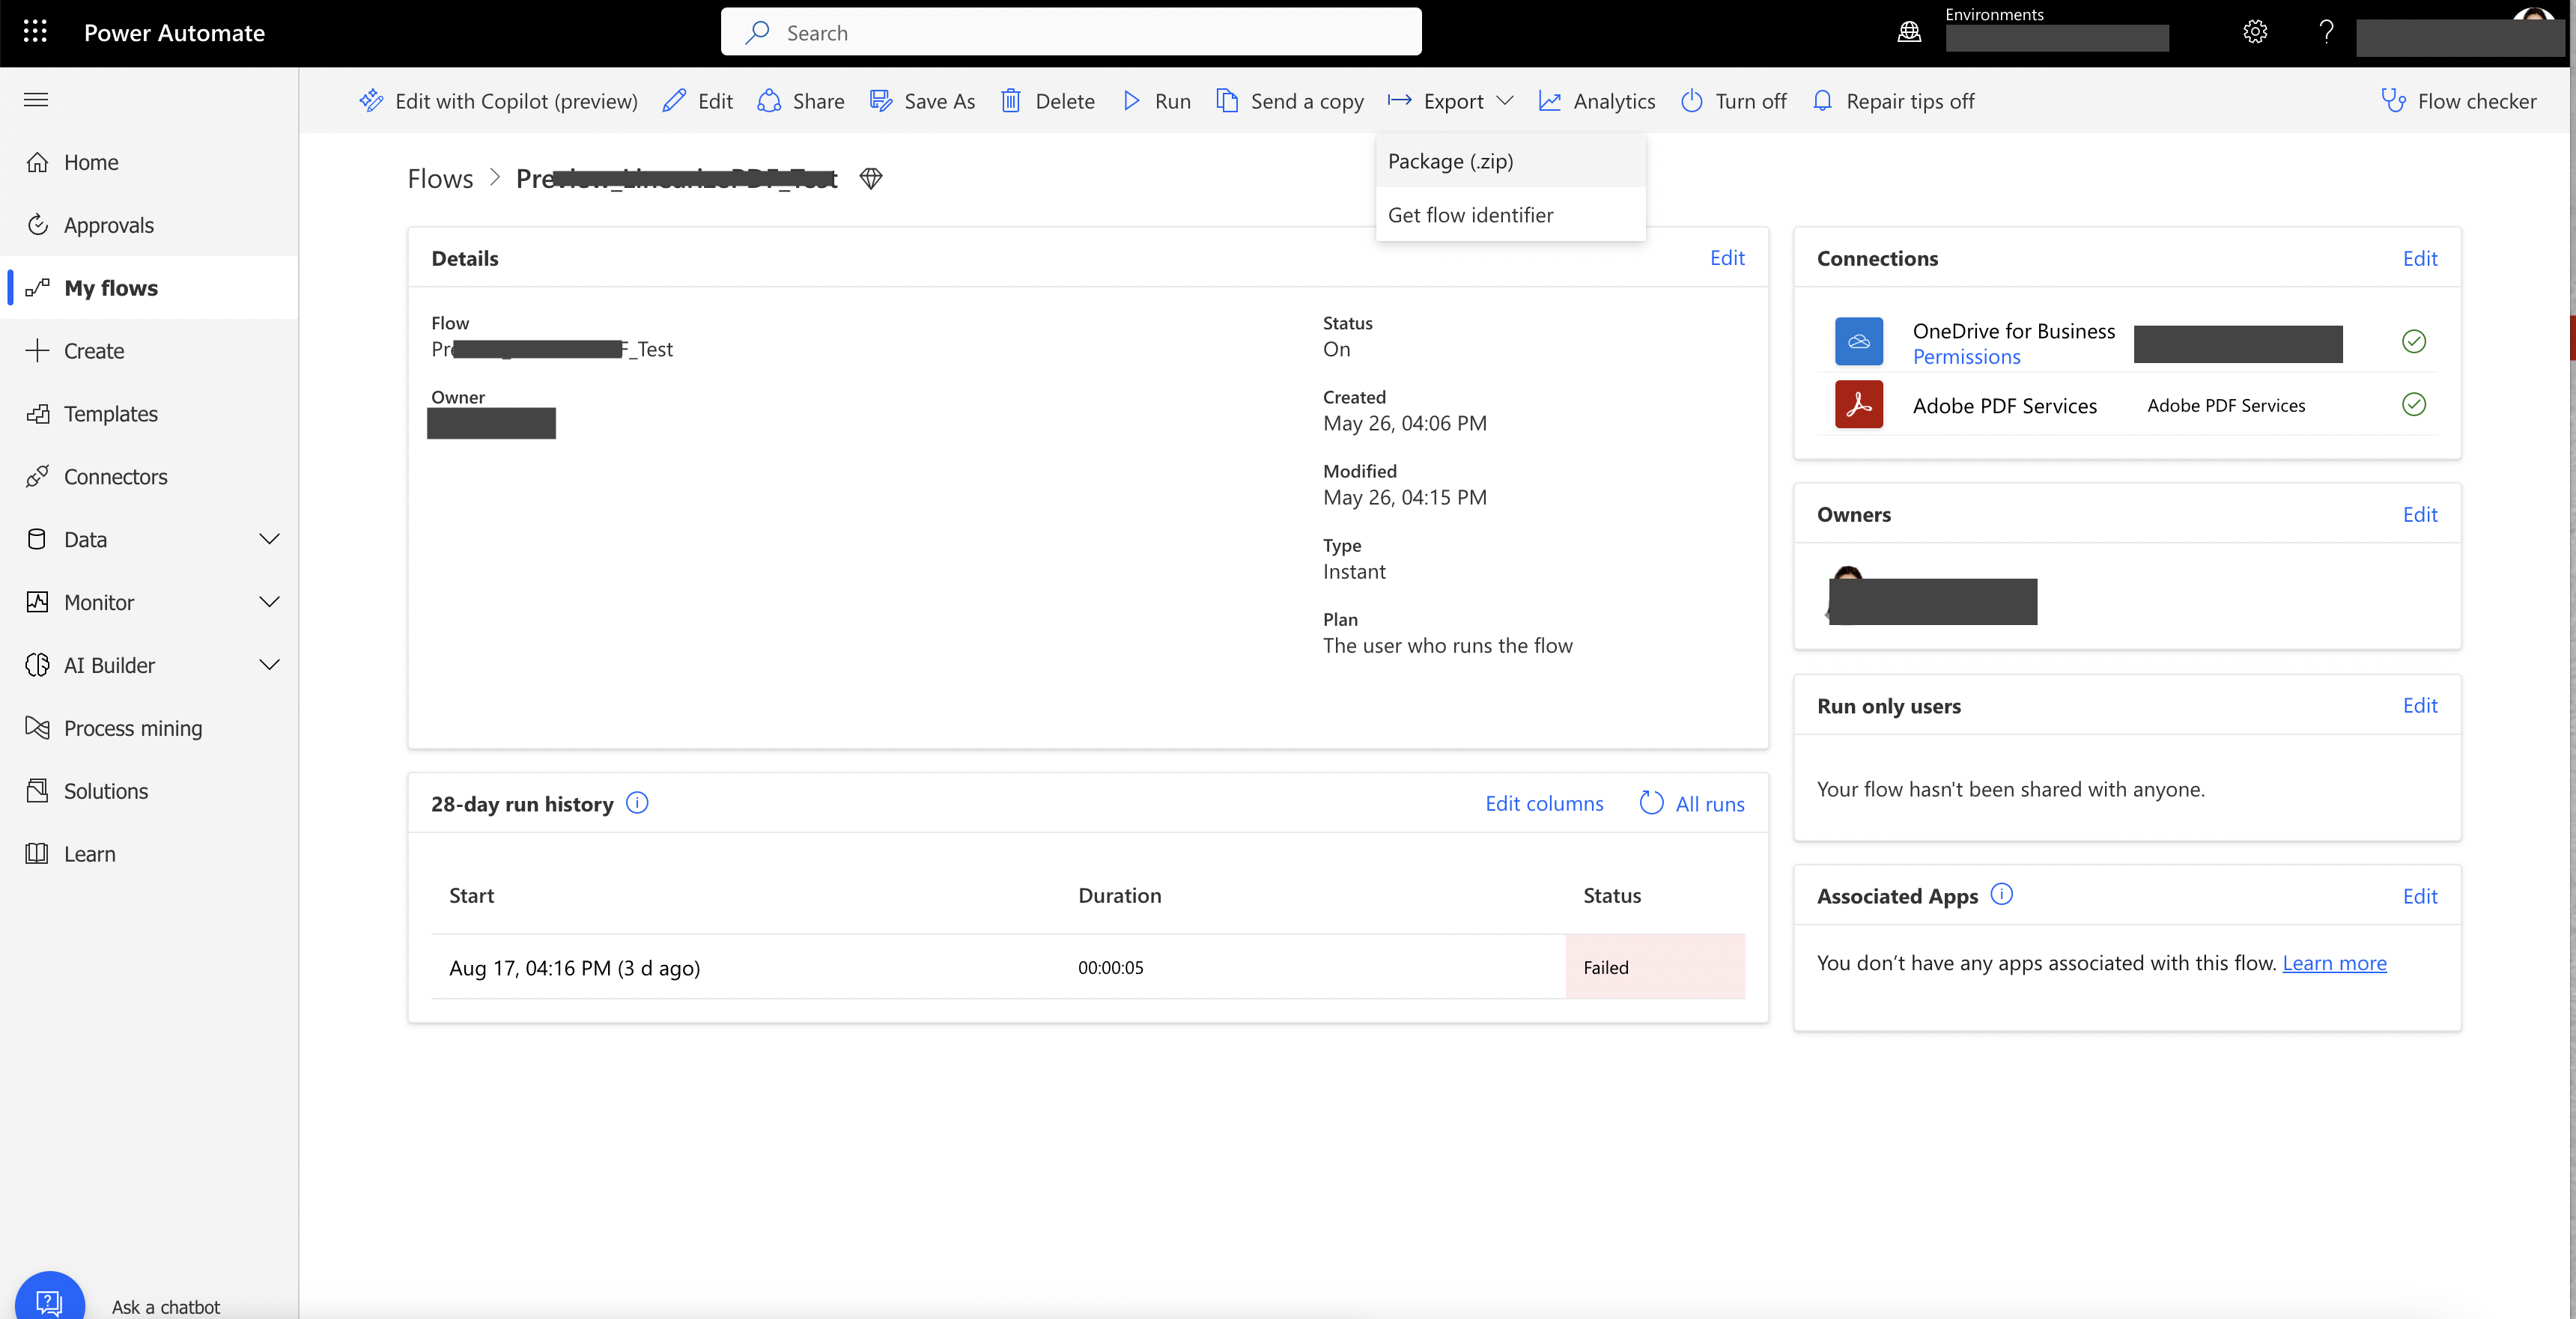The height and width of the screenshot is (1319, 2576).
Task: Edit the Connections panel
Action: point(2419,258)
